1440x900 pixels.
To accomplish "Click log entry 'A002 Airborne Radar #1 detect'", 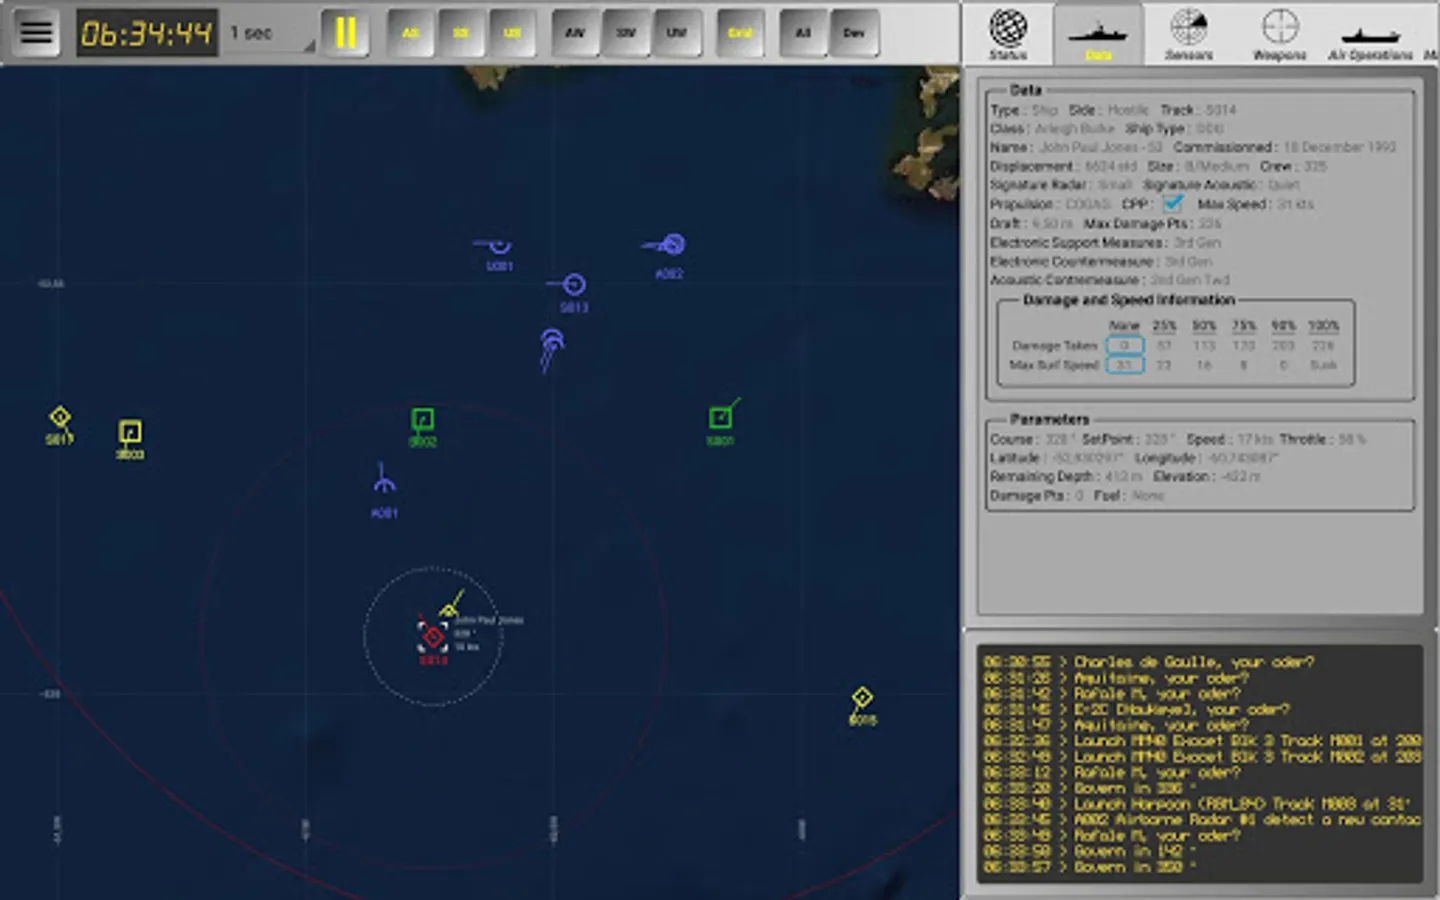I will [1202, 820].
